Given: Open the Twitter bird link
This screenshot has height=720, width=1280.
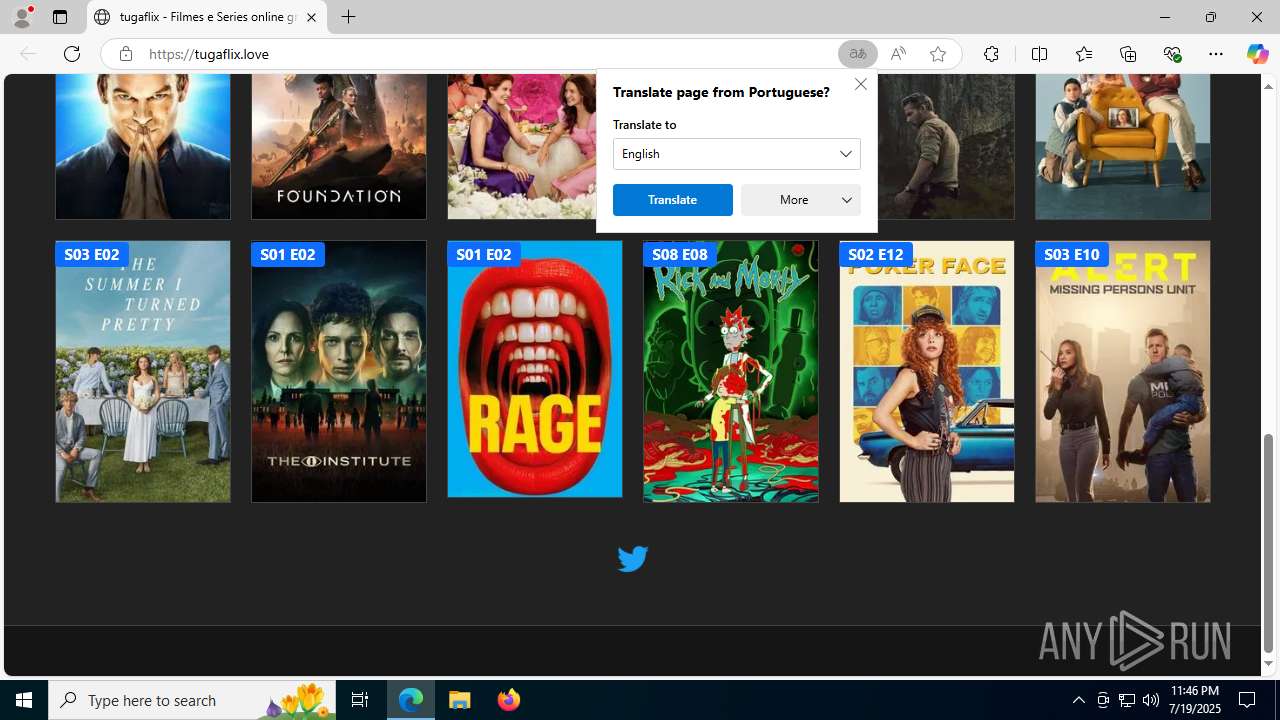Looking at the screenshot, I should tap(632, 559).
